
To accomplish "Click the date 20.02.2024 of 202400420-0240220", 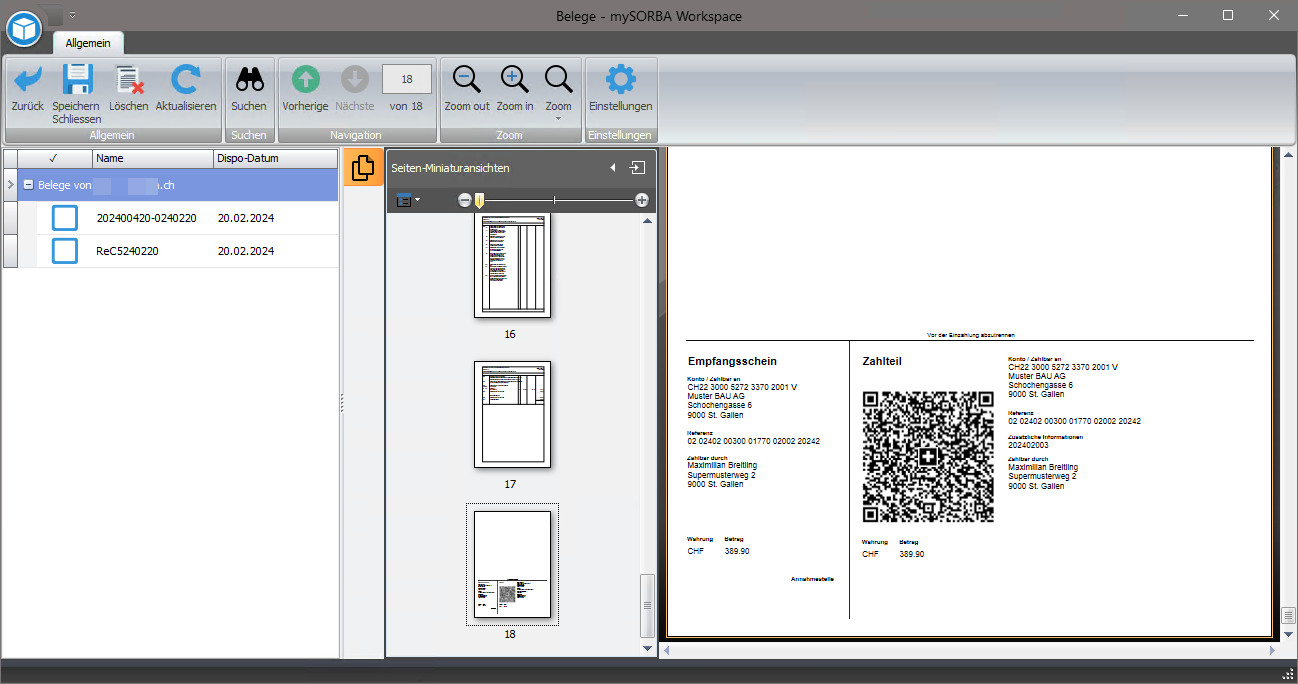I will [246, 218].
